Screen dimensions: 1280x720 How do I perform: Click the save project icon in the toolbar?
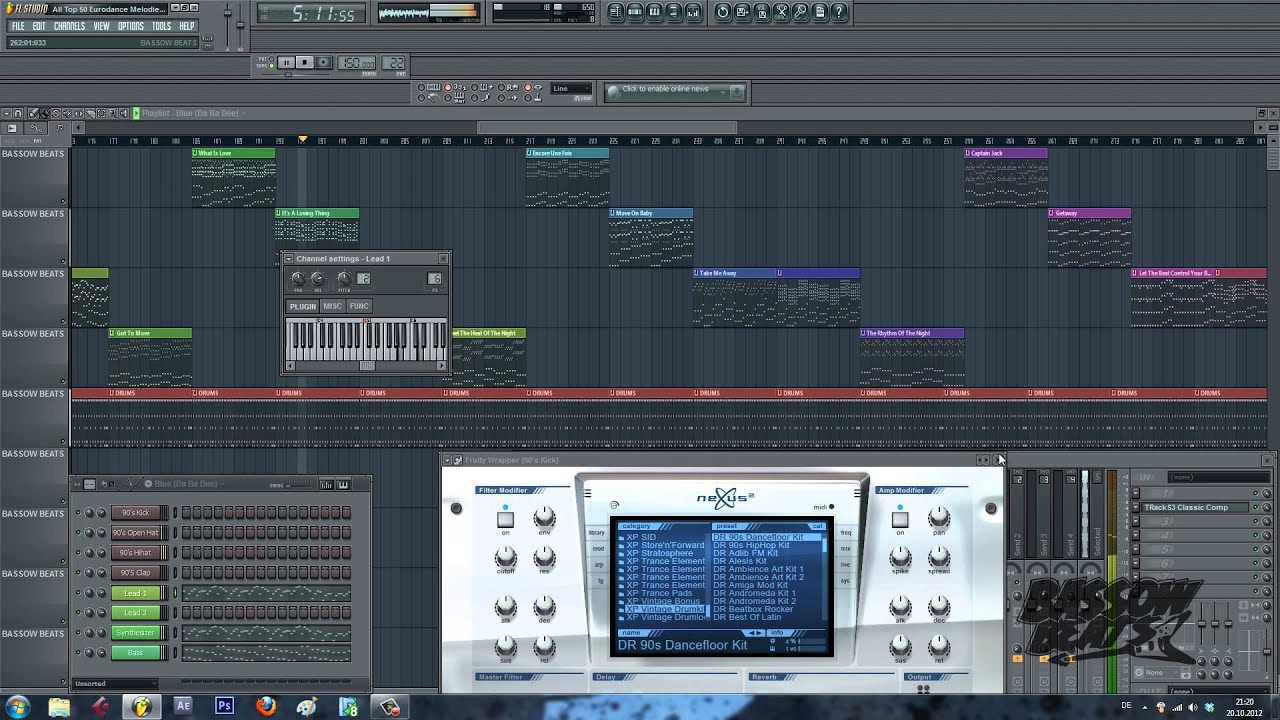pos(742,12)
